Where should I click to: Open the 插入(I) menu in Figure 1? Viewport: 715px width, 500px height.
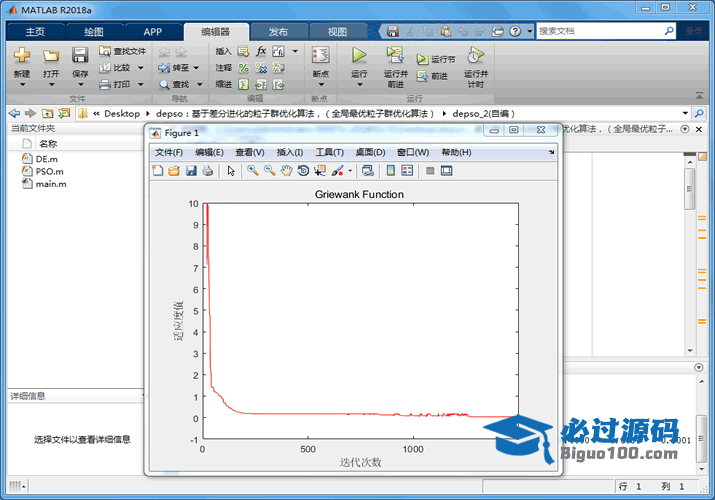coord(290,152)
